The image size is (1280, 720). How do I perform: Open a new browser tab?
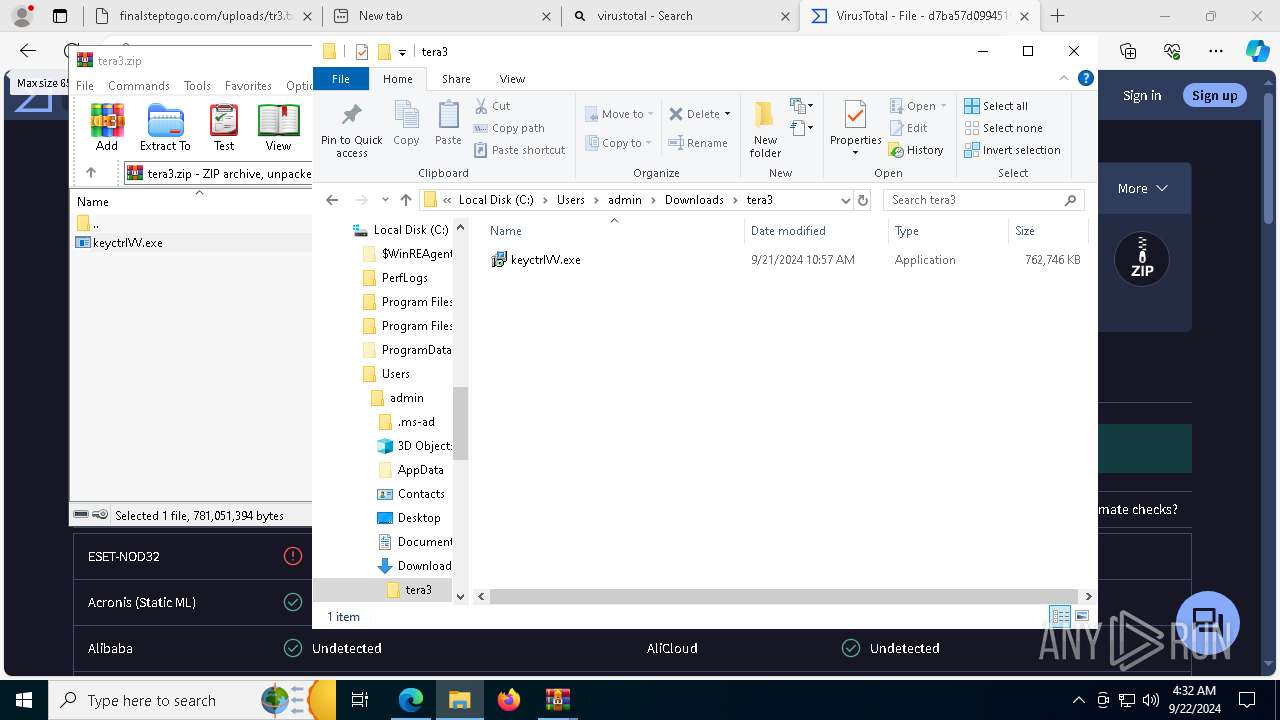(1057, 16)
